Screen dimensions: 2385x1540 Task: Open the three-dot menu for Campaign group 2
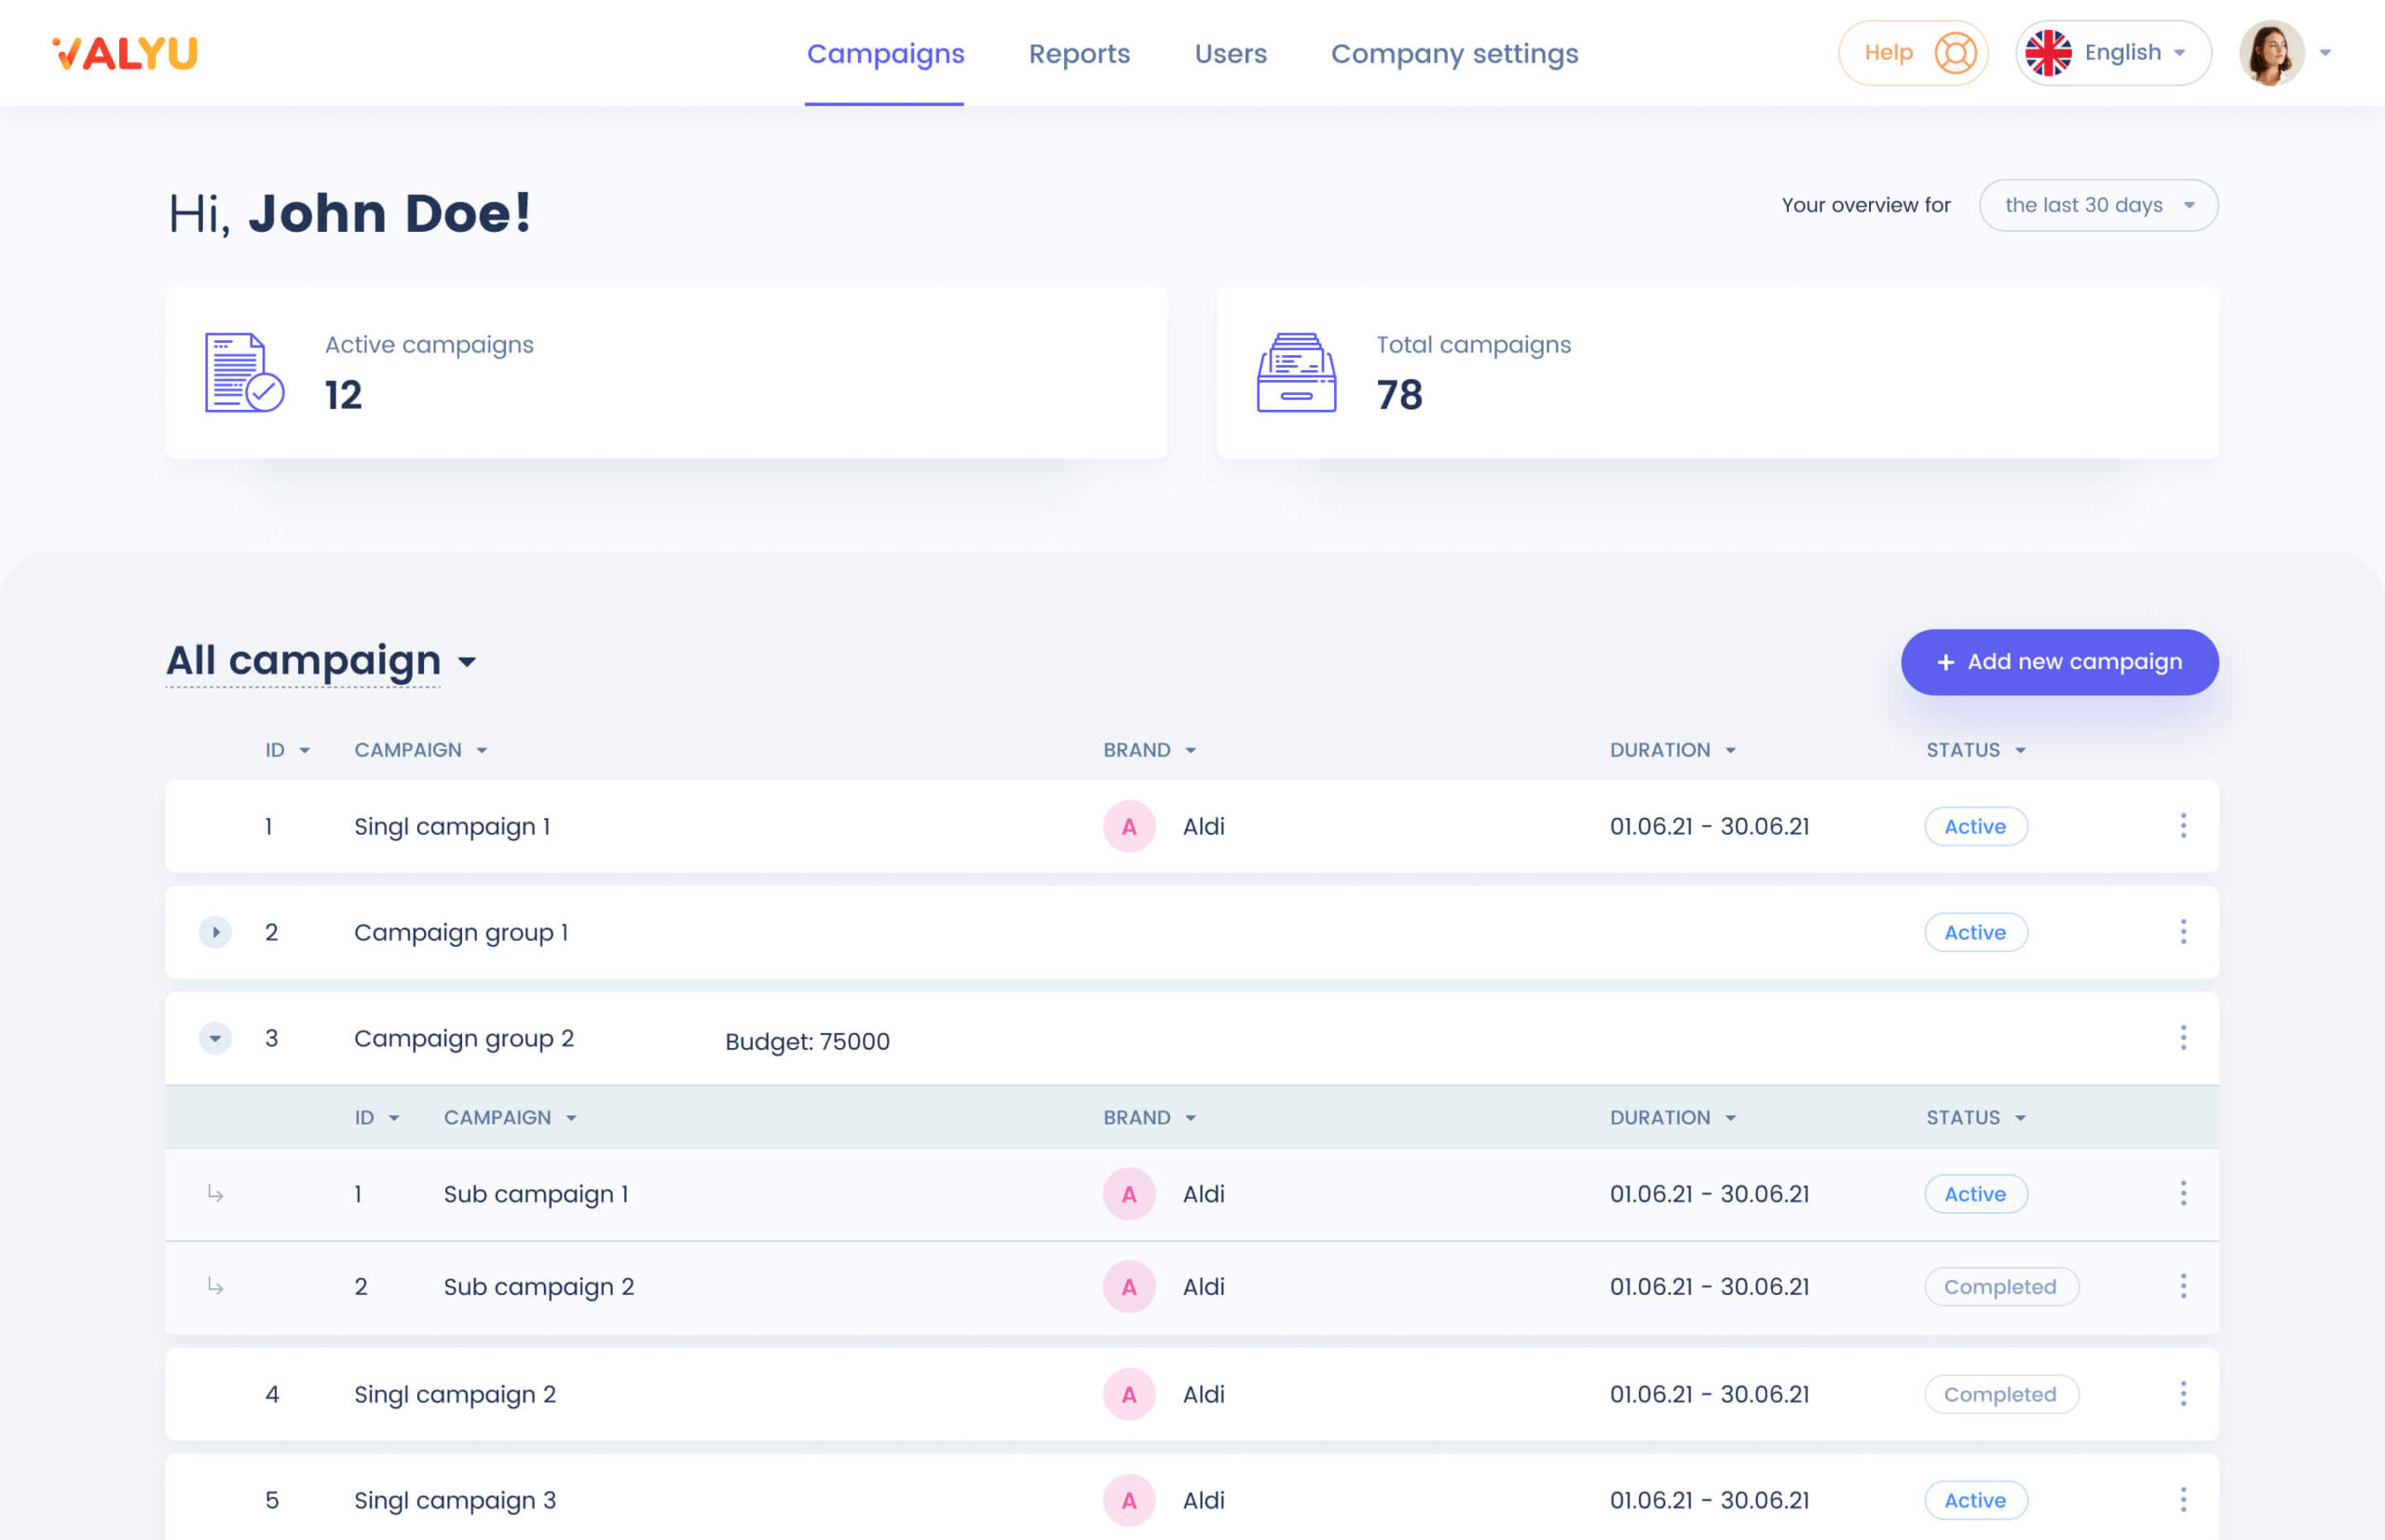(2182, 1038)
